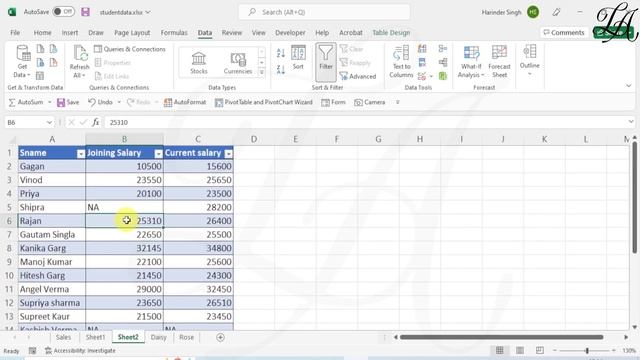Open the data Form tool

[333, 102]
